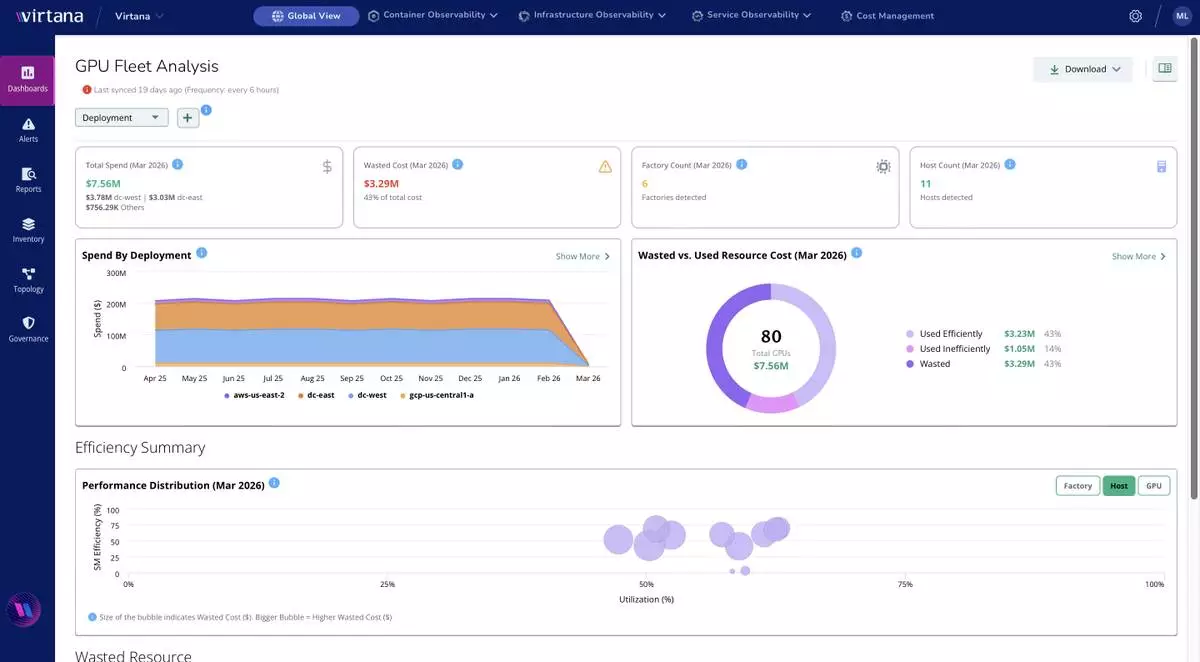Click the plus add filter button
Screen dimensions: 1200x662
pyautogui.click(x=188, y=118)
